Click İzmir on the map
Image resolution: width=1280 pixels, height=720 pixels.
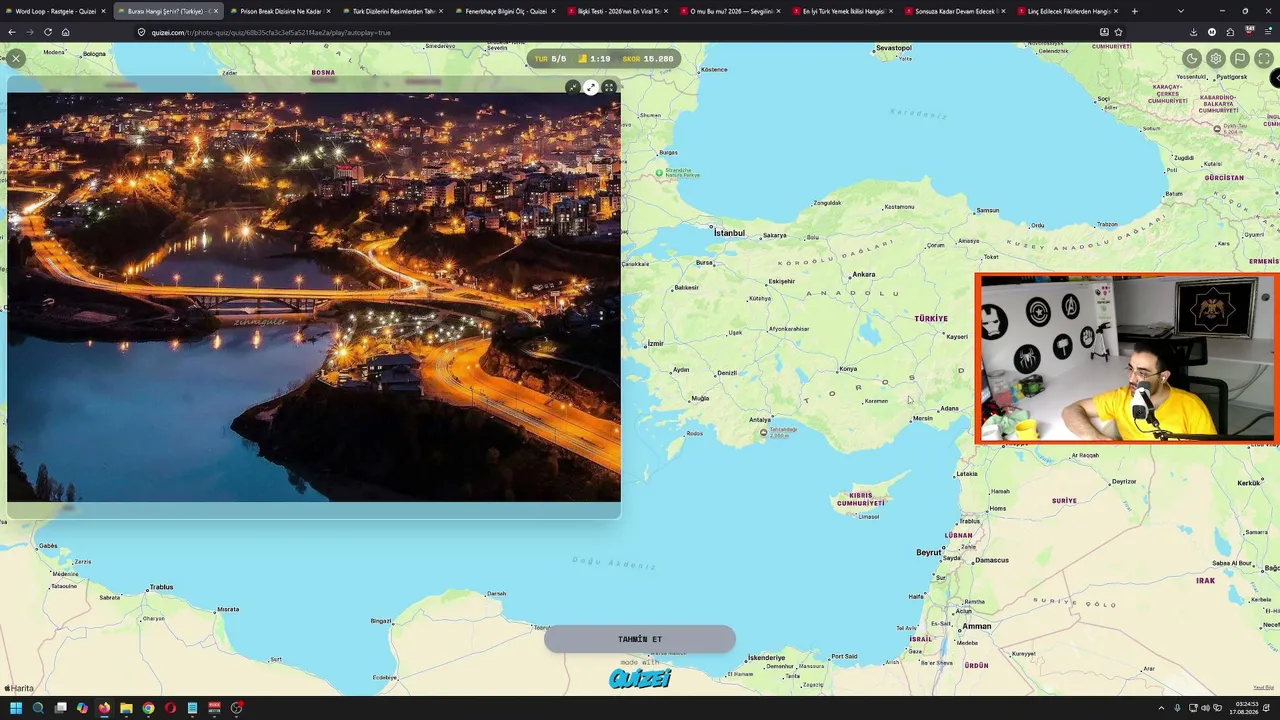[x=655, y=343]
